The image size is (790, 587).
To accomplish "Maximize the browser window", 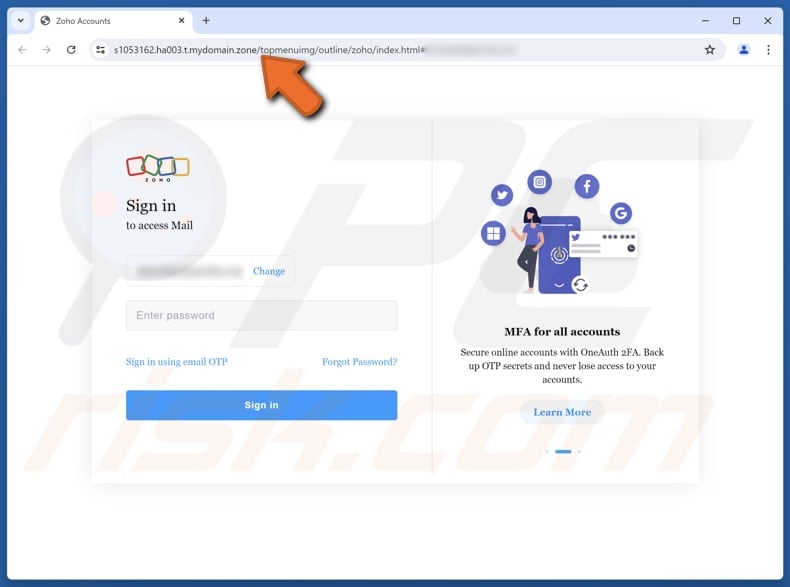I will (x=737, y=21).
